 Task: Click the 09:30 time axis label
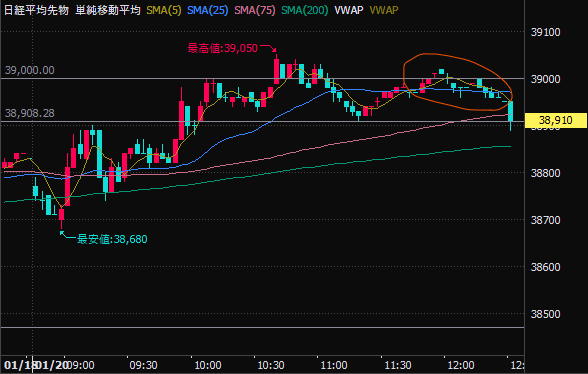(x=144, y=365)
